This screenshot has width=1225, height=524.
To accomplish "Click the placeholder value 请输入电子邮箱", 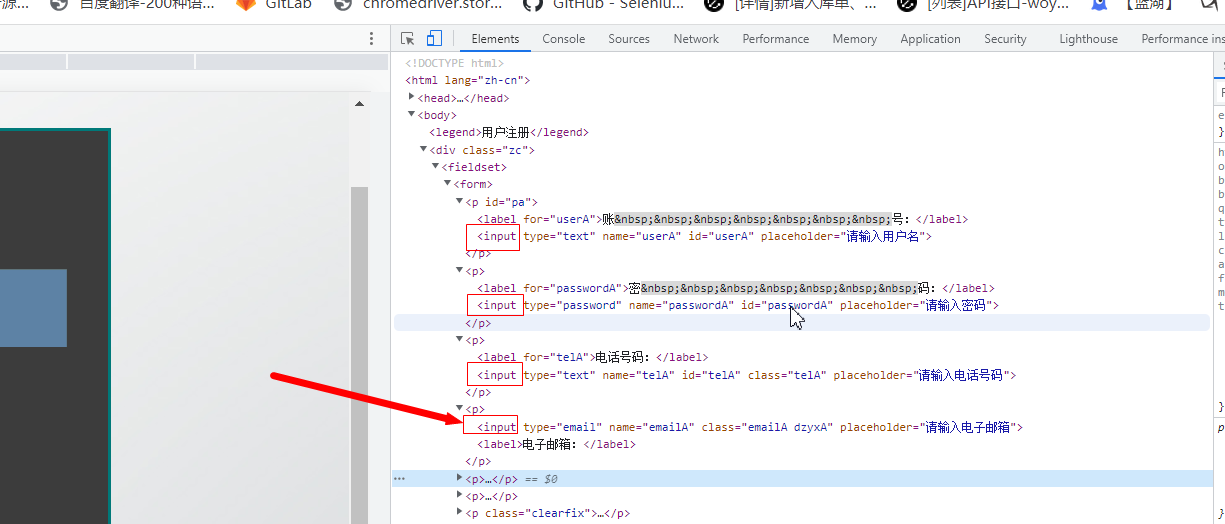I will [970, 427].
